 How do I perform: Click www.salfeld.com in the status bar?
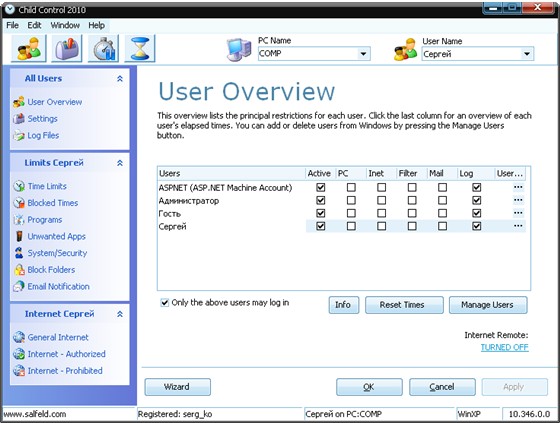[35, 414]
